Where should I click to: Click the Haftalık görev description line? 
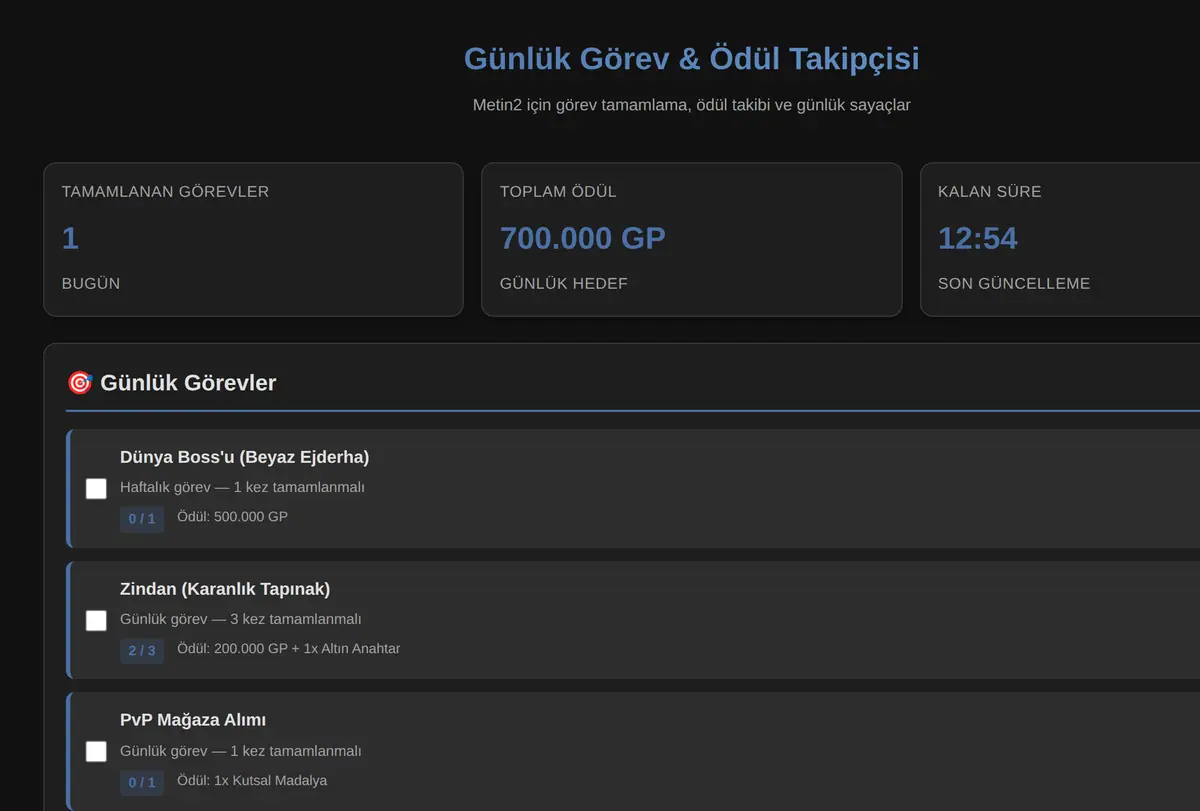242,488
